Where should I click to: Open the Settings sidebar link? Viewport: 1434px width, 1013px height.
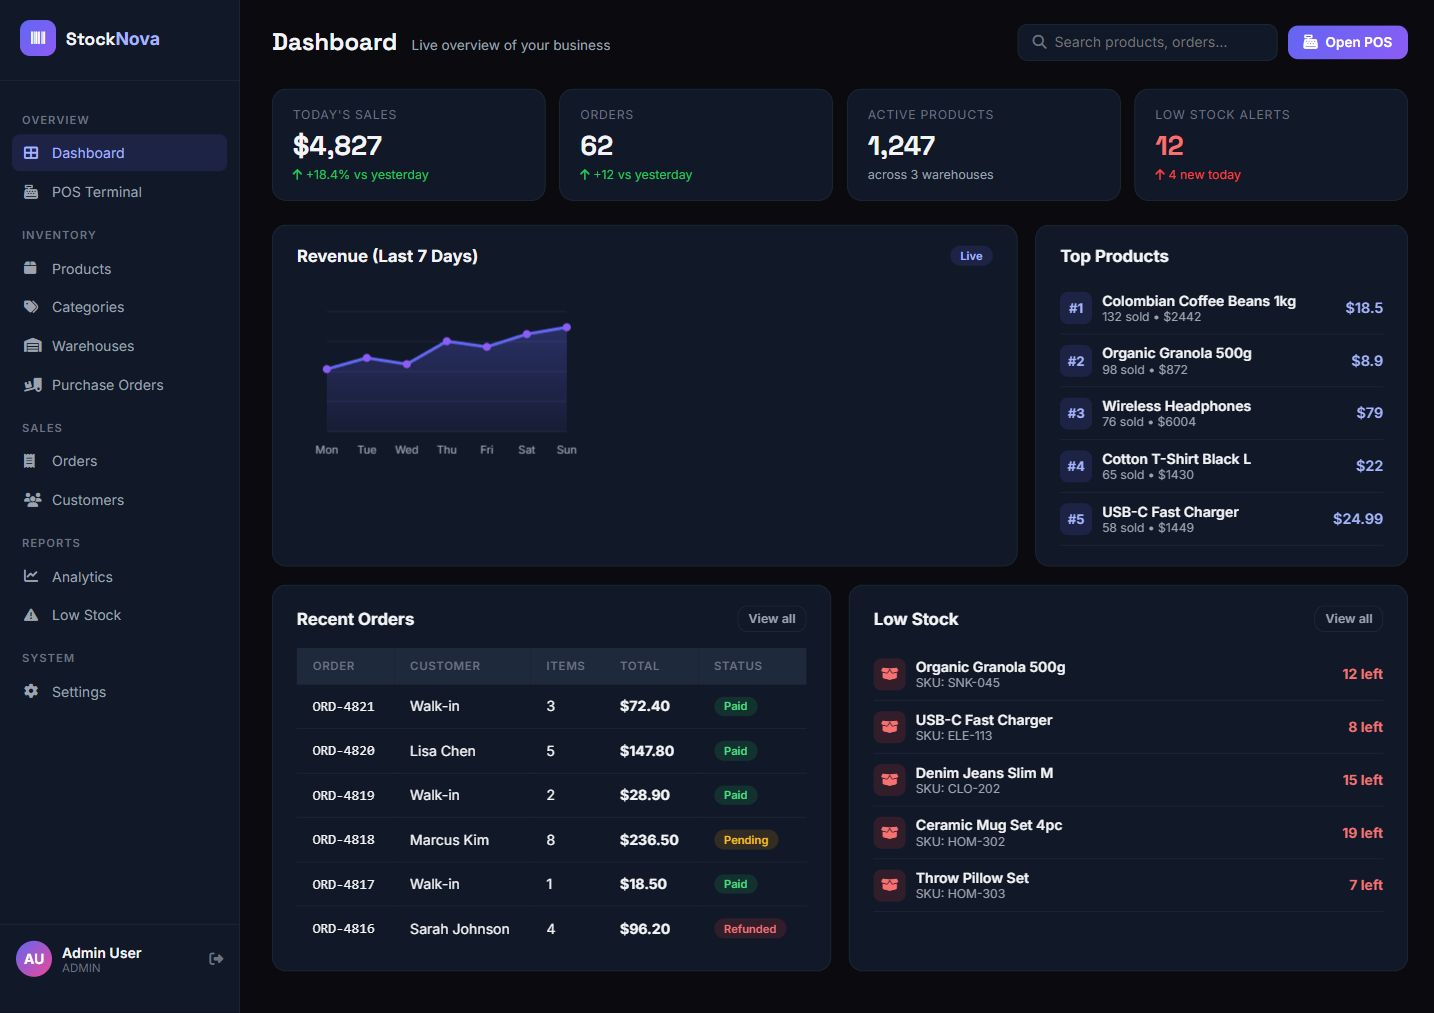point(119,692)
